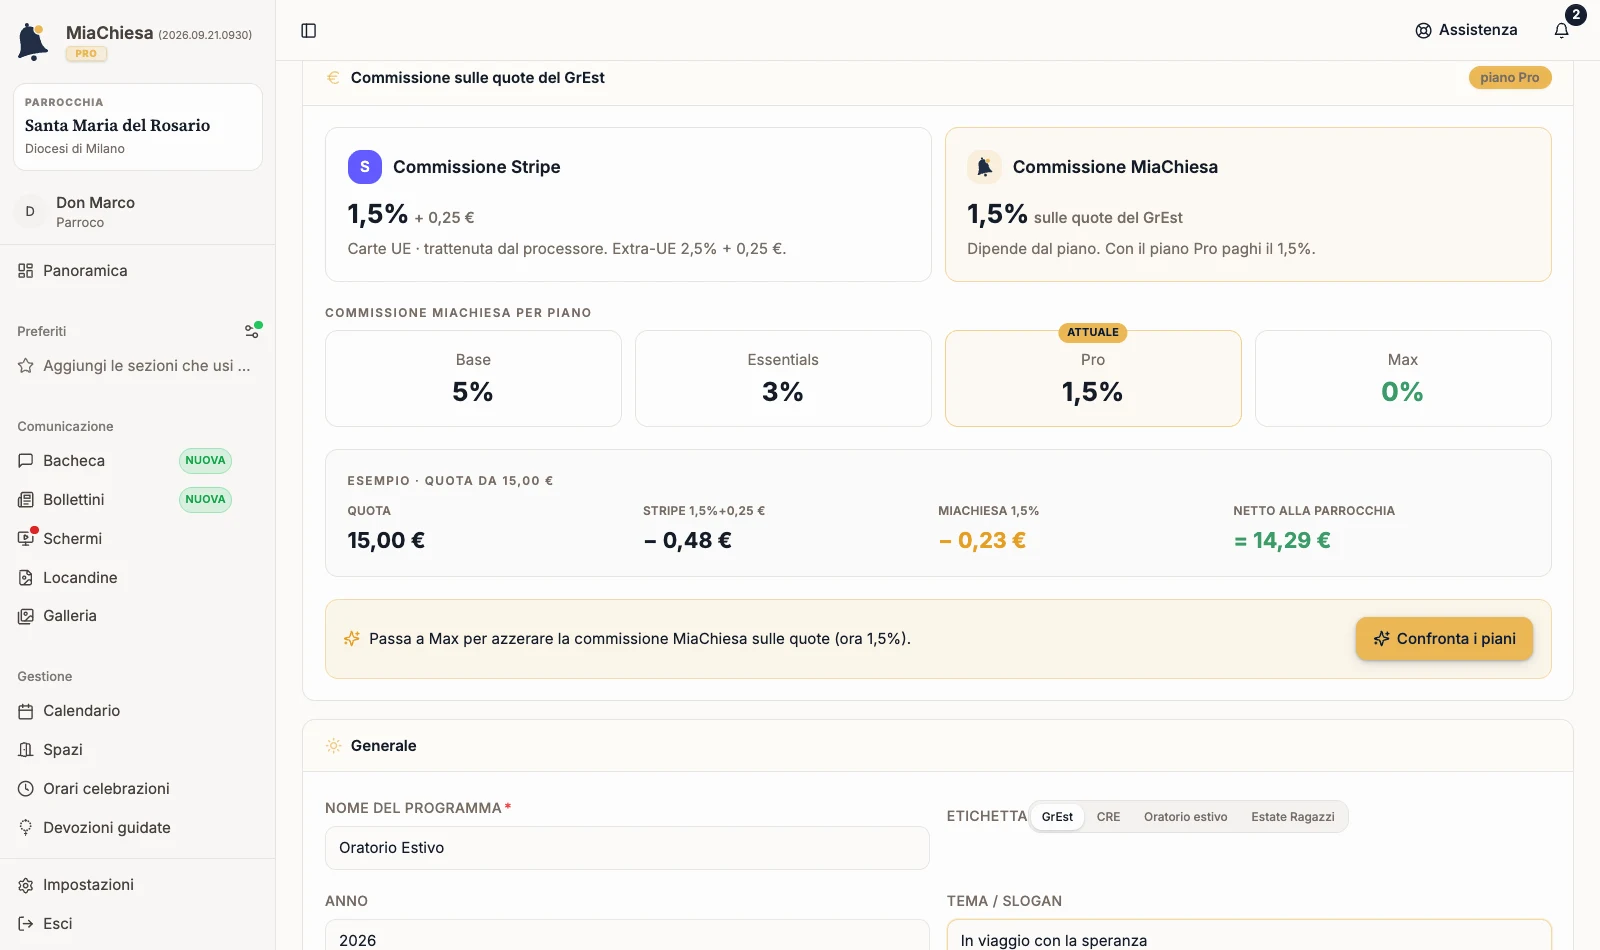
Task: Click the Devozioni guidate lightbulb icon
Action: click(26, 828)
